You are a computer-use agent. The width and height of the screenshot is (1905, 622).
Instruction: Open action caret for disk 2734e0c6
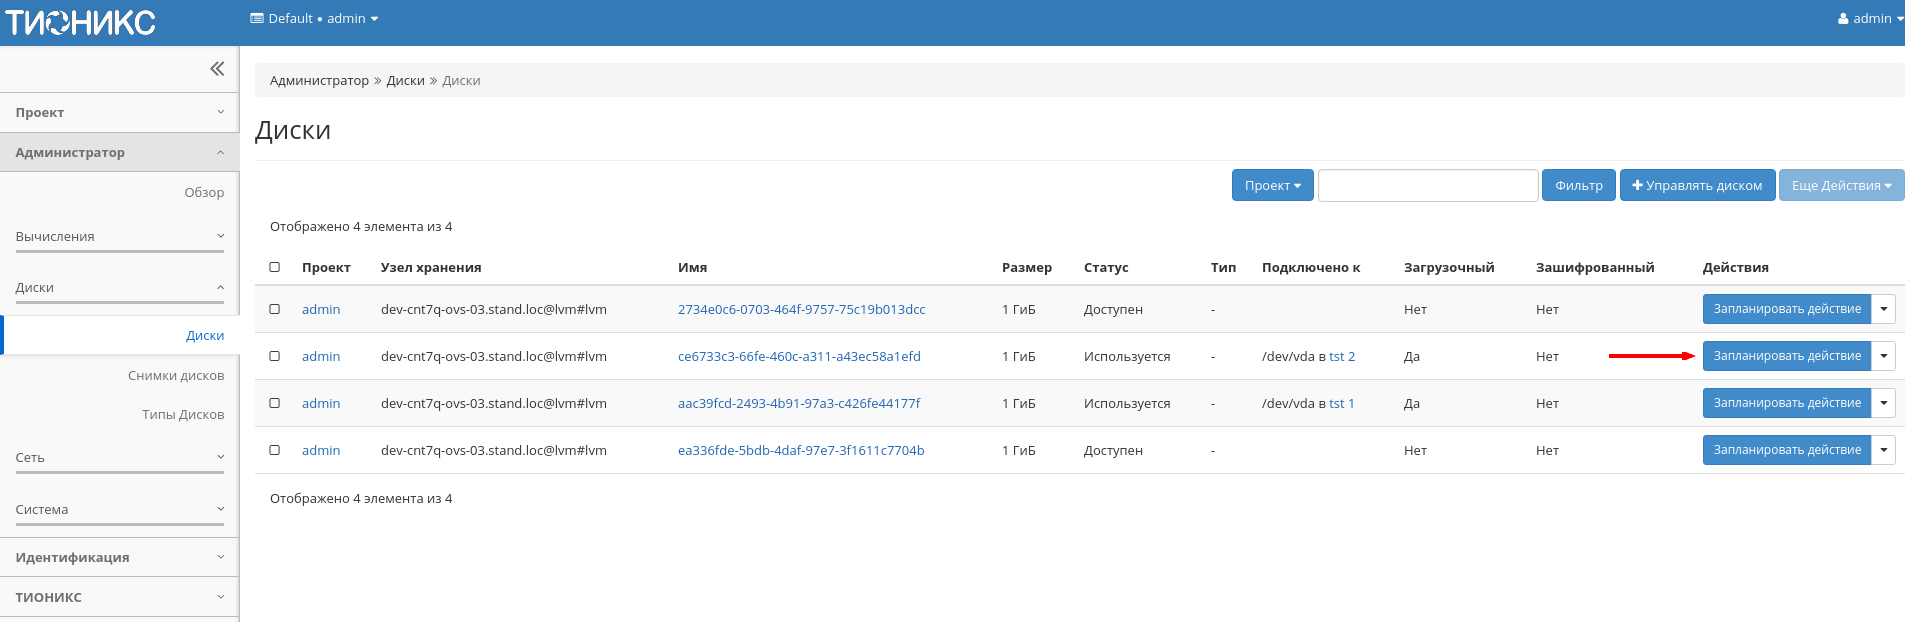pyautogui.click(x=1883, y=309)
